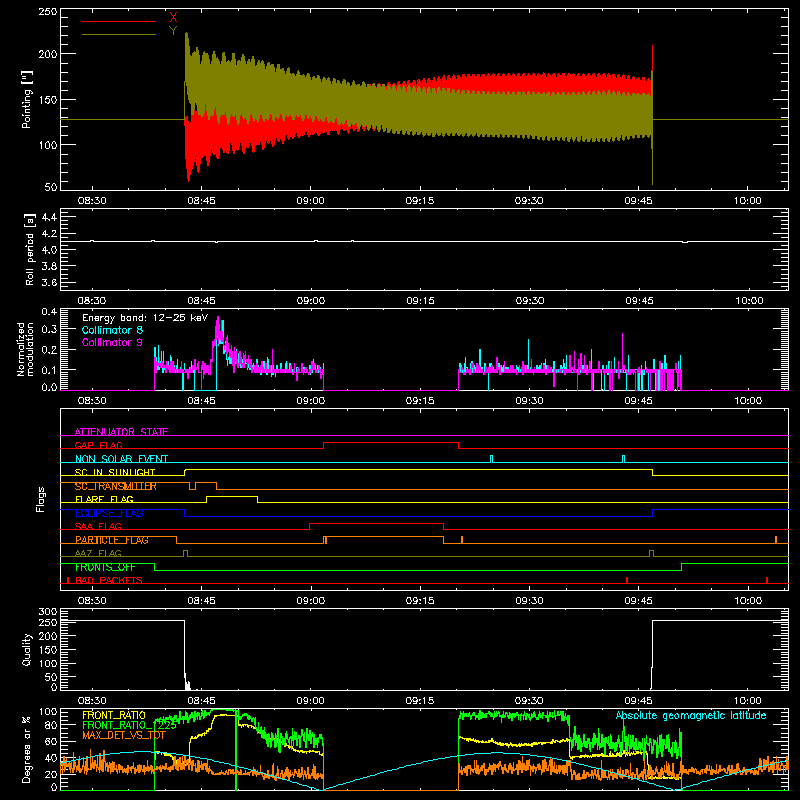Select the orange MAX_DET_VS_TOT legend entry

coord(123,735)
